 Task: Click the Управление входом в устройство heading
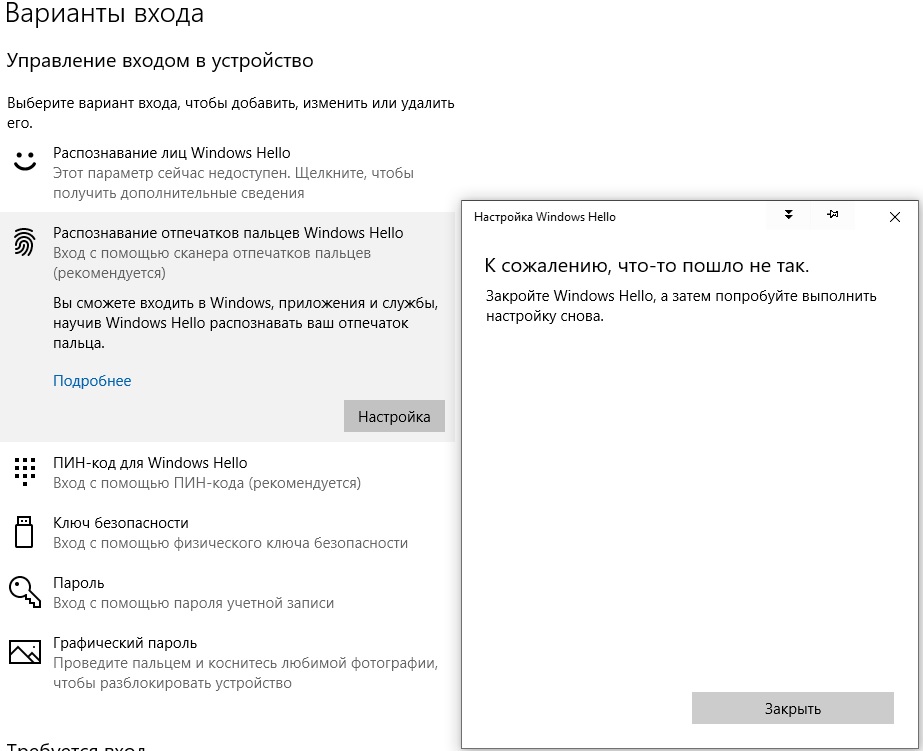coord(160,61)
